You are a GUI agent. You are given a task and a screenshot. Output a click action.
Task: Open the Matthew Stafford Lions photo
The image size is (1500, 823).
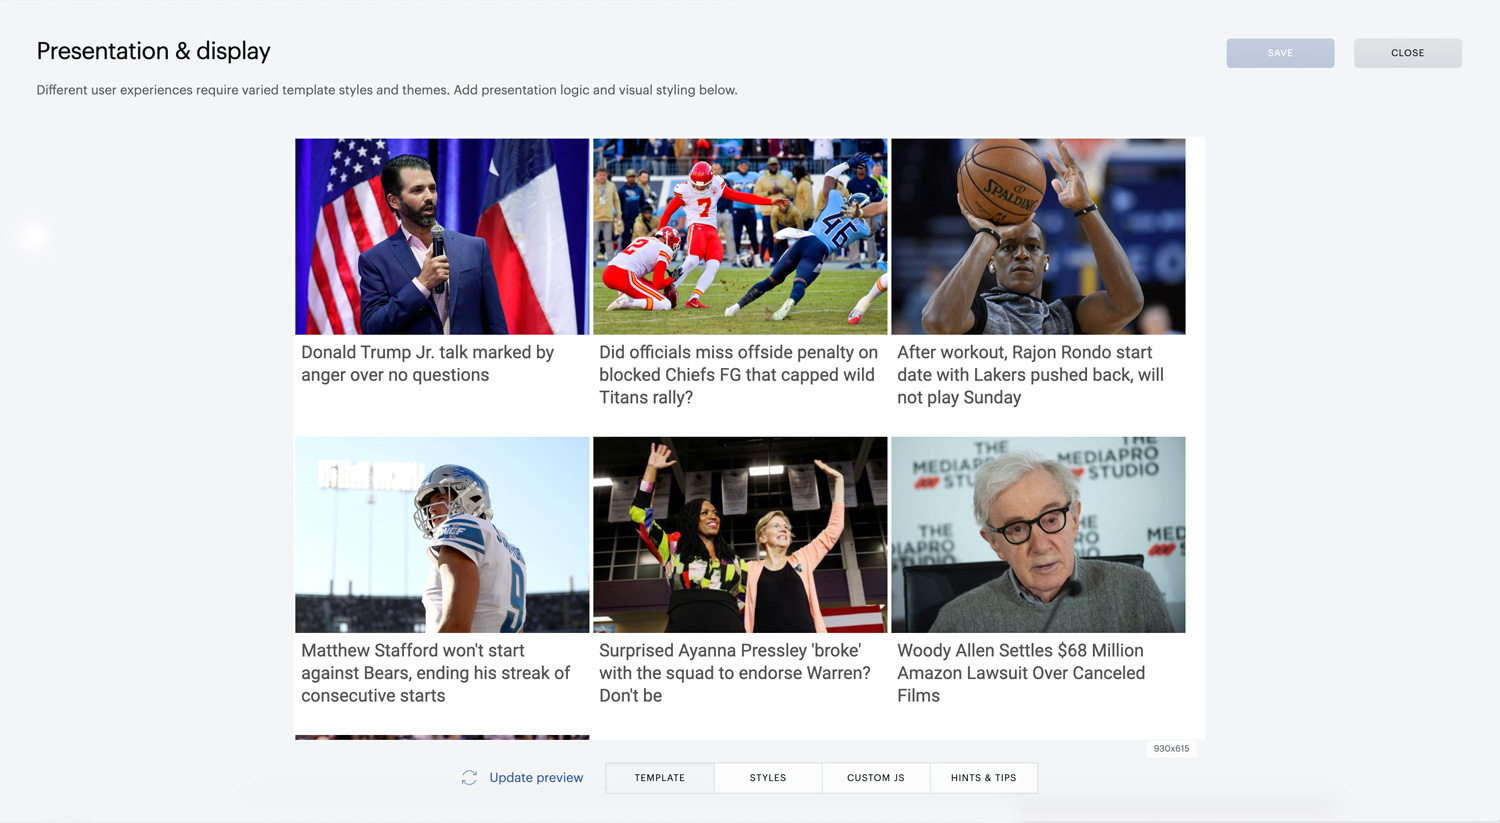coord(442,534)
